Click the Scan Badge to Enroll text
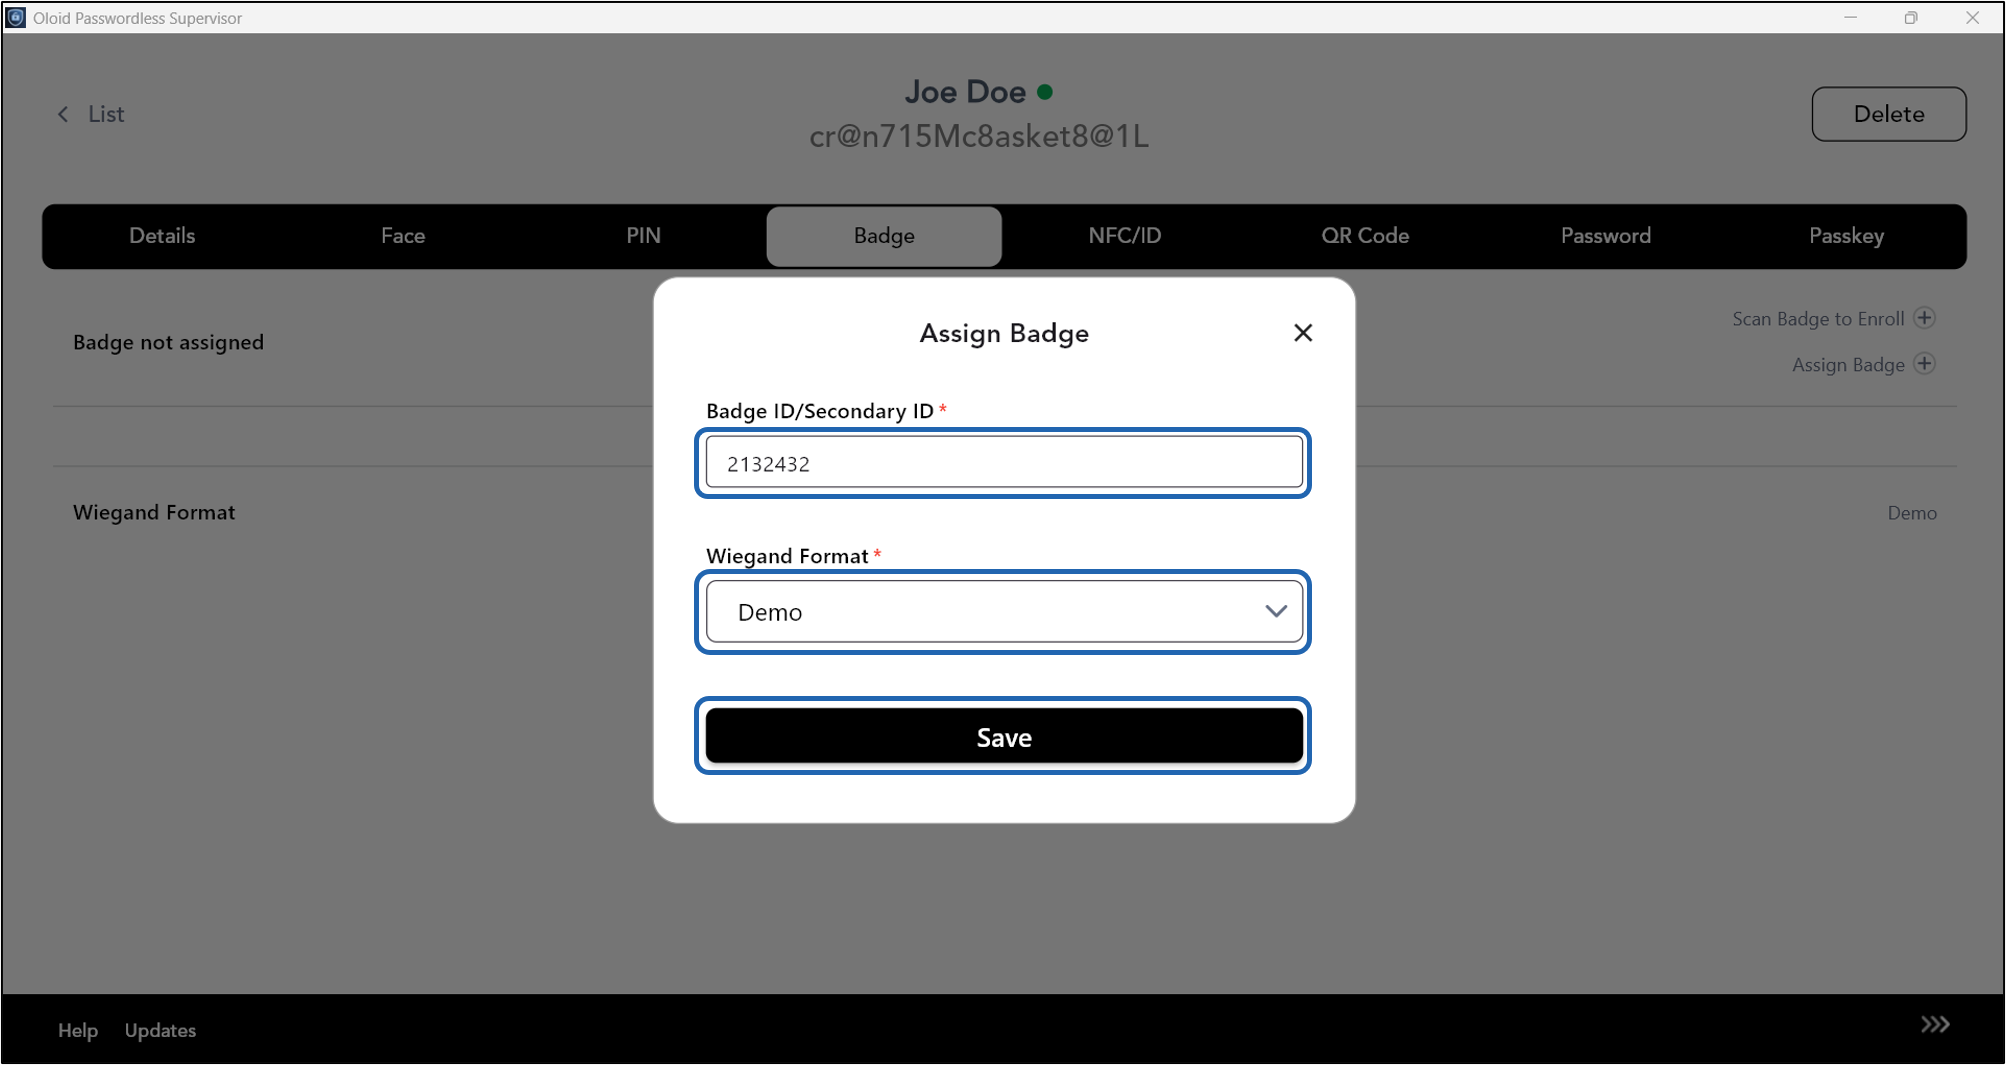This screenshot has width=2006, height=1065. pyautogui.click(x=1818, y=319)
